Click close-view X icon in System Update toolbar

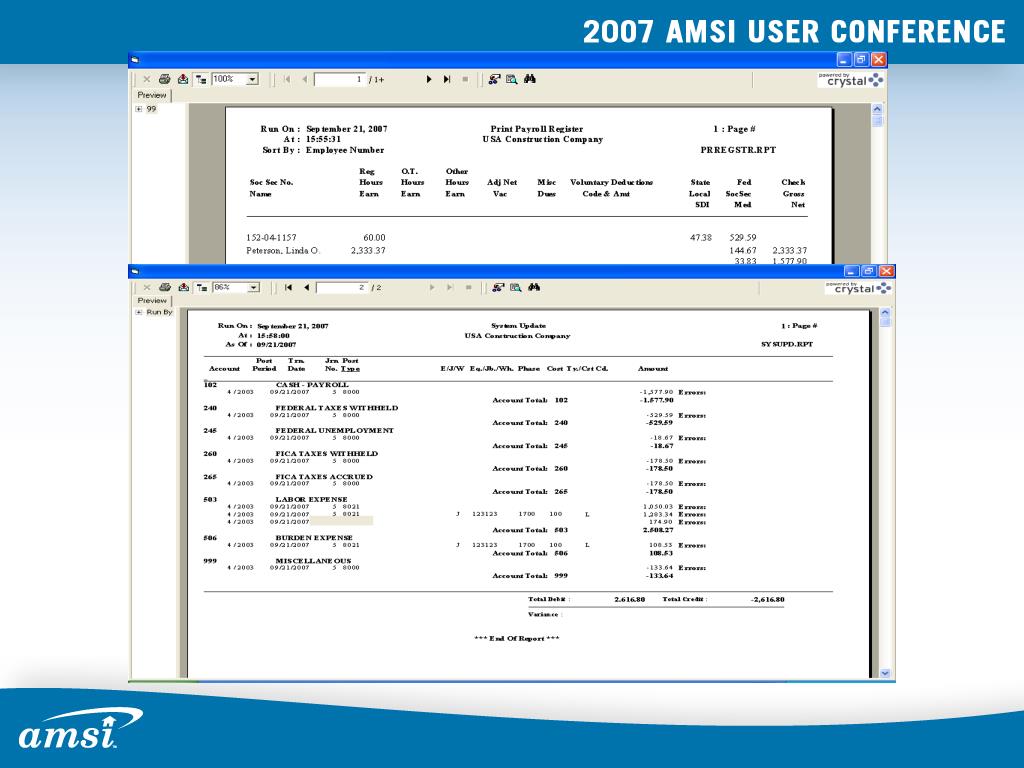[x=147, y=287]
